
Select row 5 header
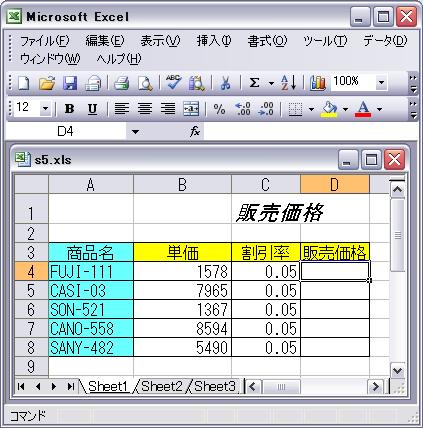(x=31, y=291)
